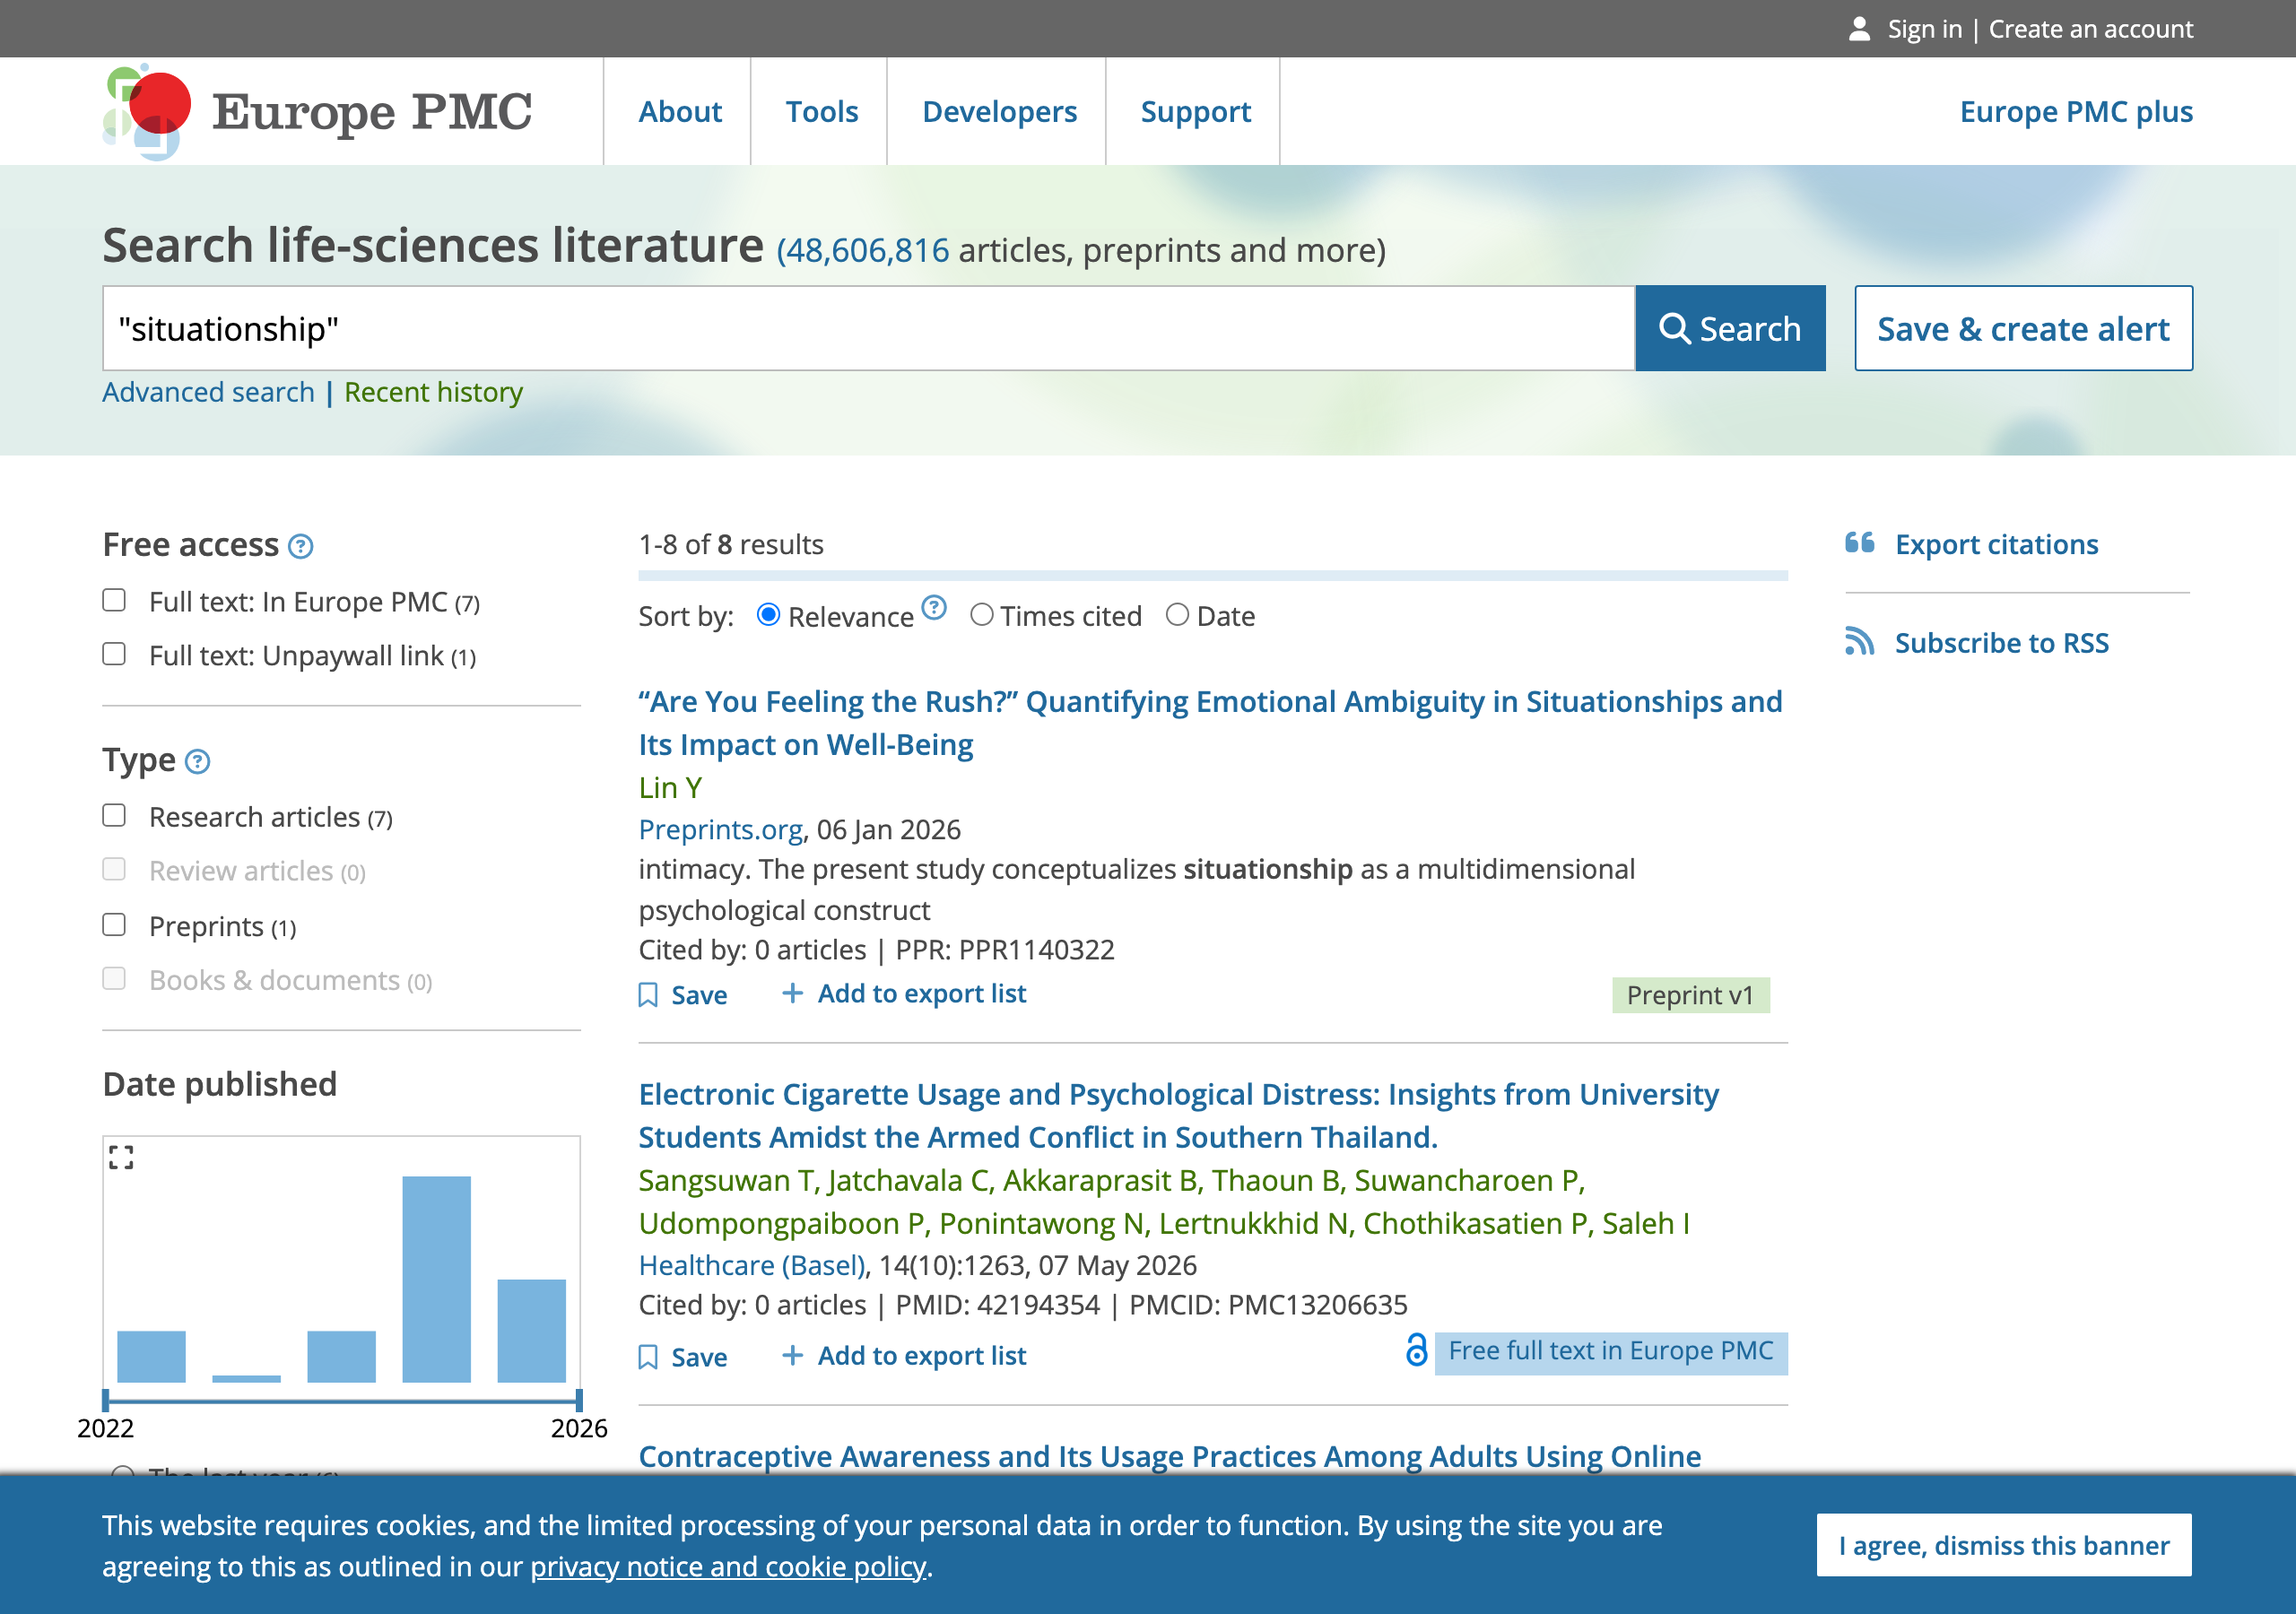Click the search query input field

pyautogui.click(x=868, y=328)
